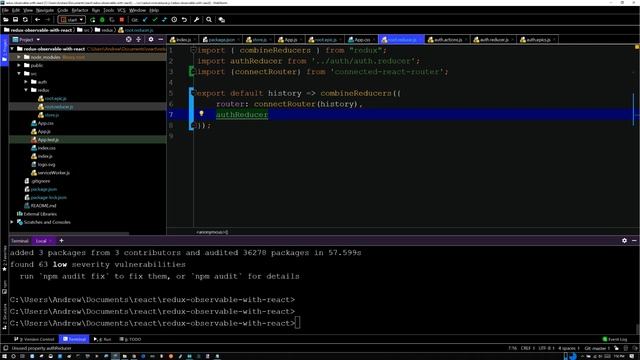Open the 'start' run configuration dropdown
The height and width of the screenshot is (360, 640).
point(72,20)
